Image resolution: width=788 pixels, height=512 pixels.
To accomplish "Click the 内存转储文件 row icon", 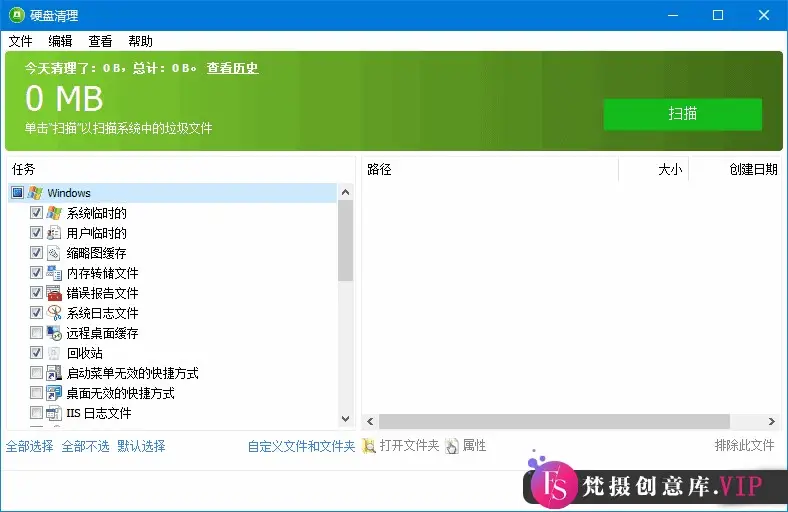I will [54, 273].
